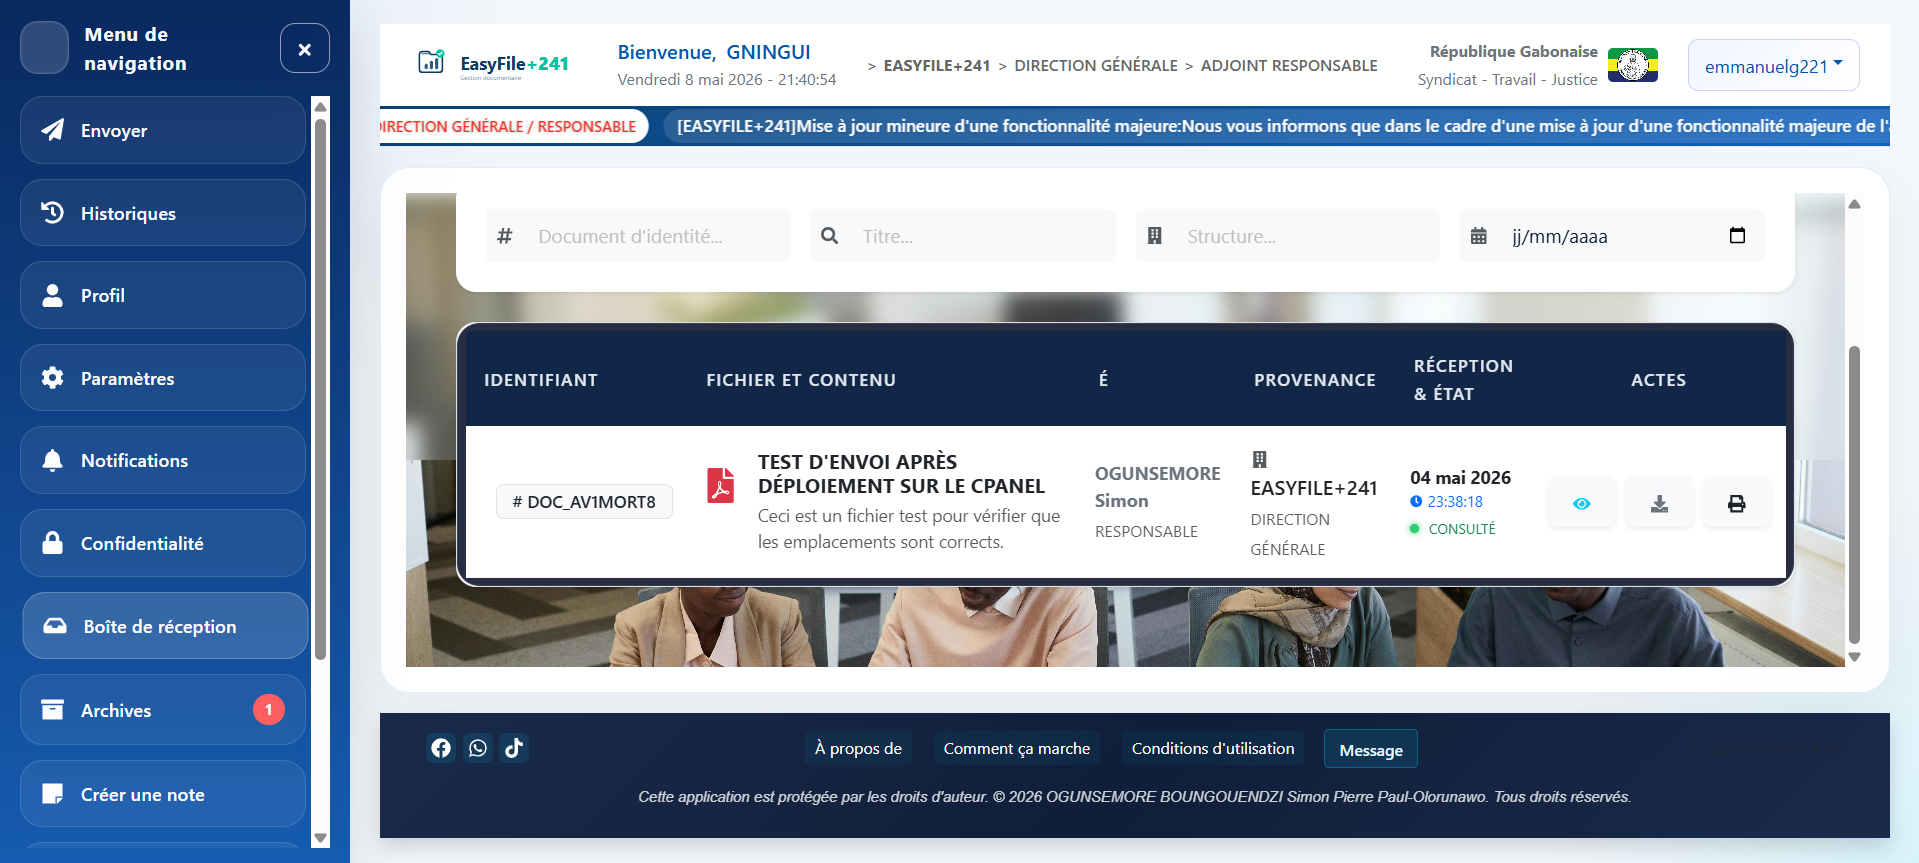The width and height of the screenshot is (1919, 863).
Task: Click the red PDF file icon
Action: 721,484
